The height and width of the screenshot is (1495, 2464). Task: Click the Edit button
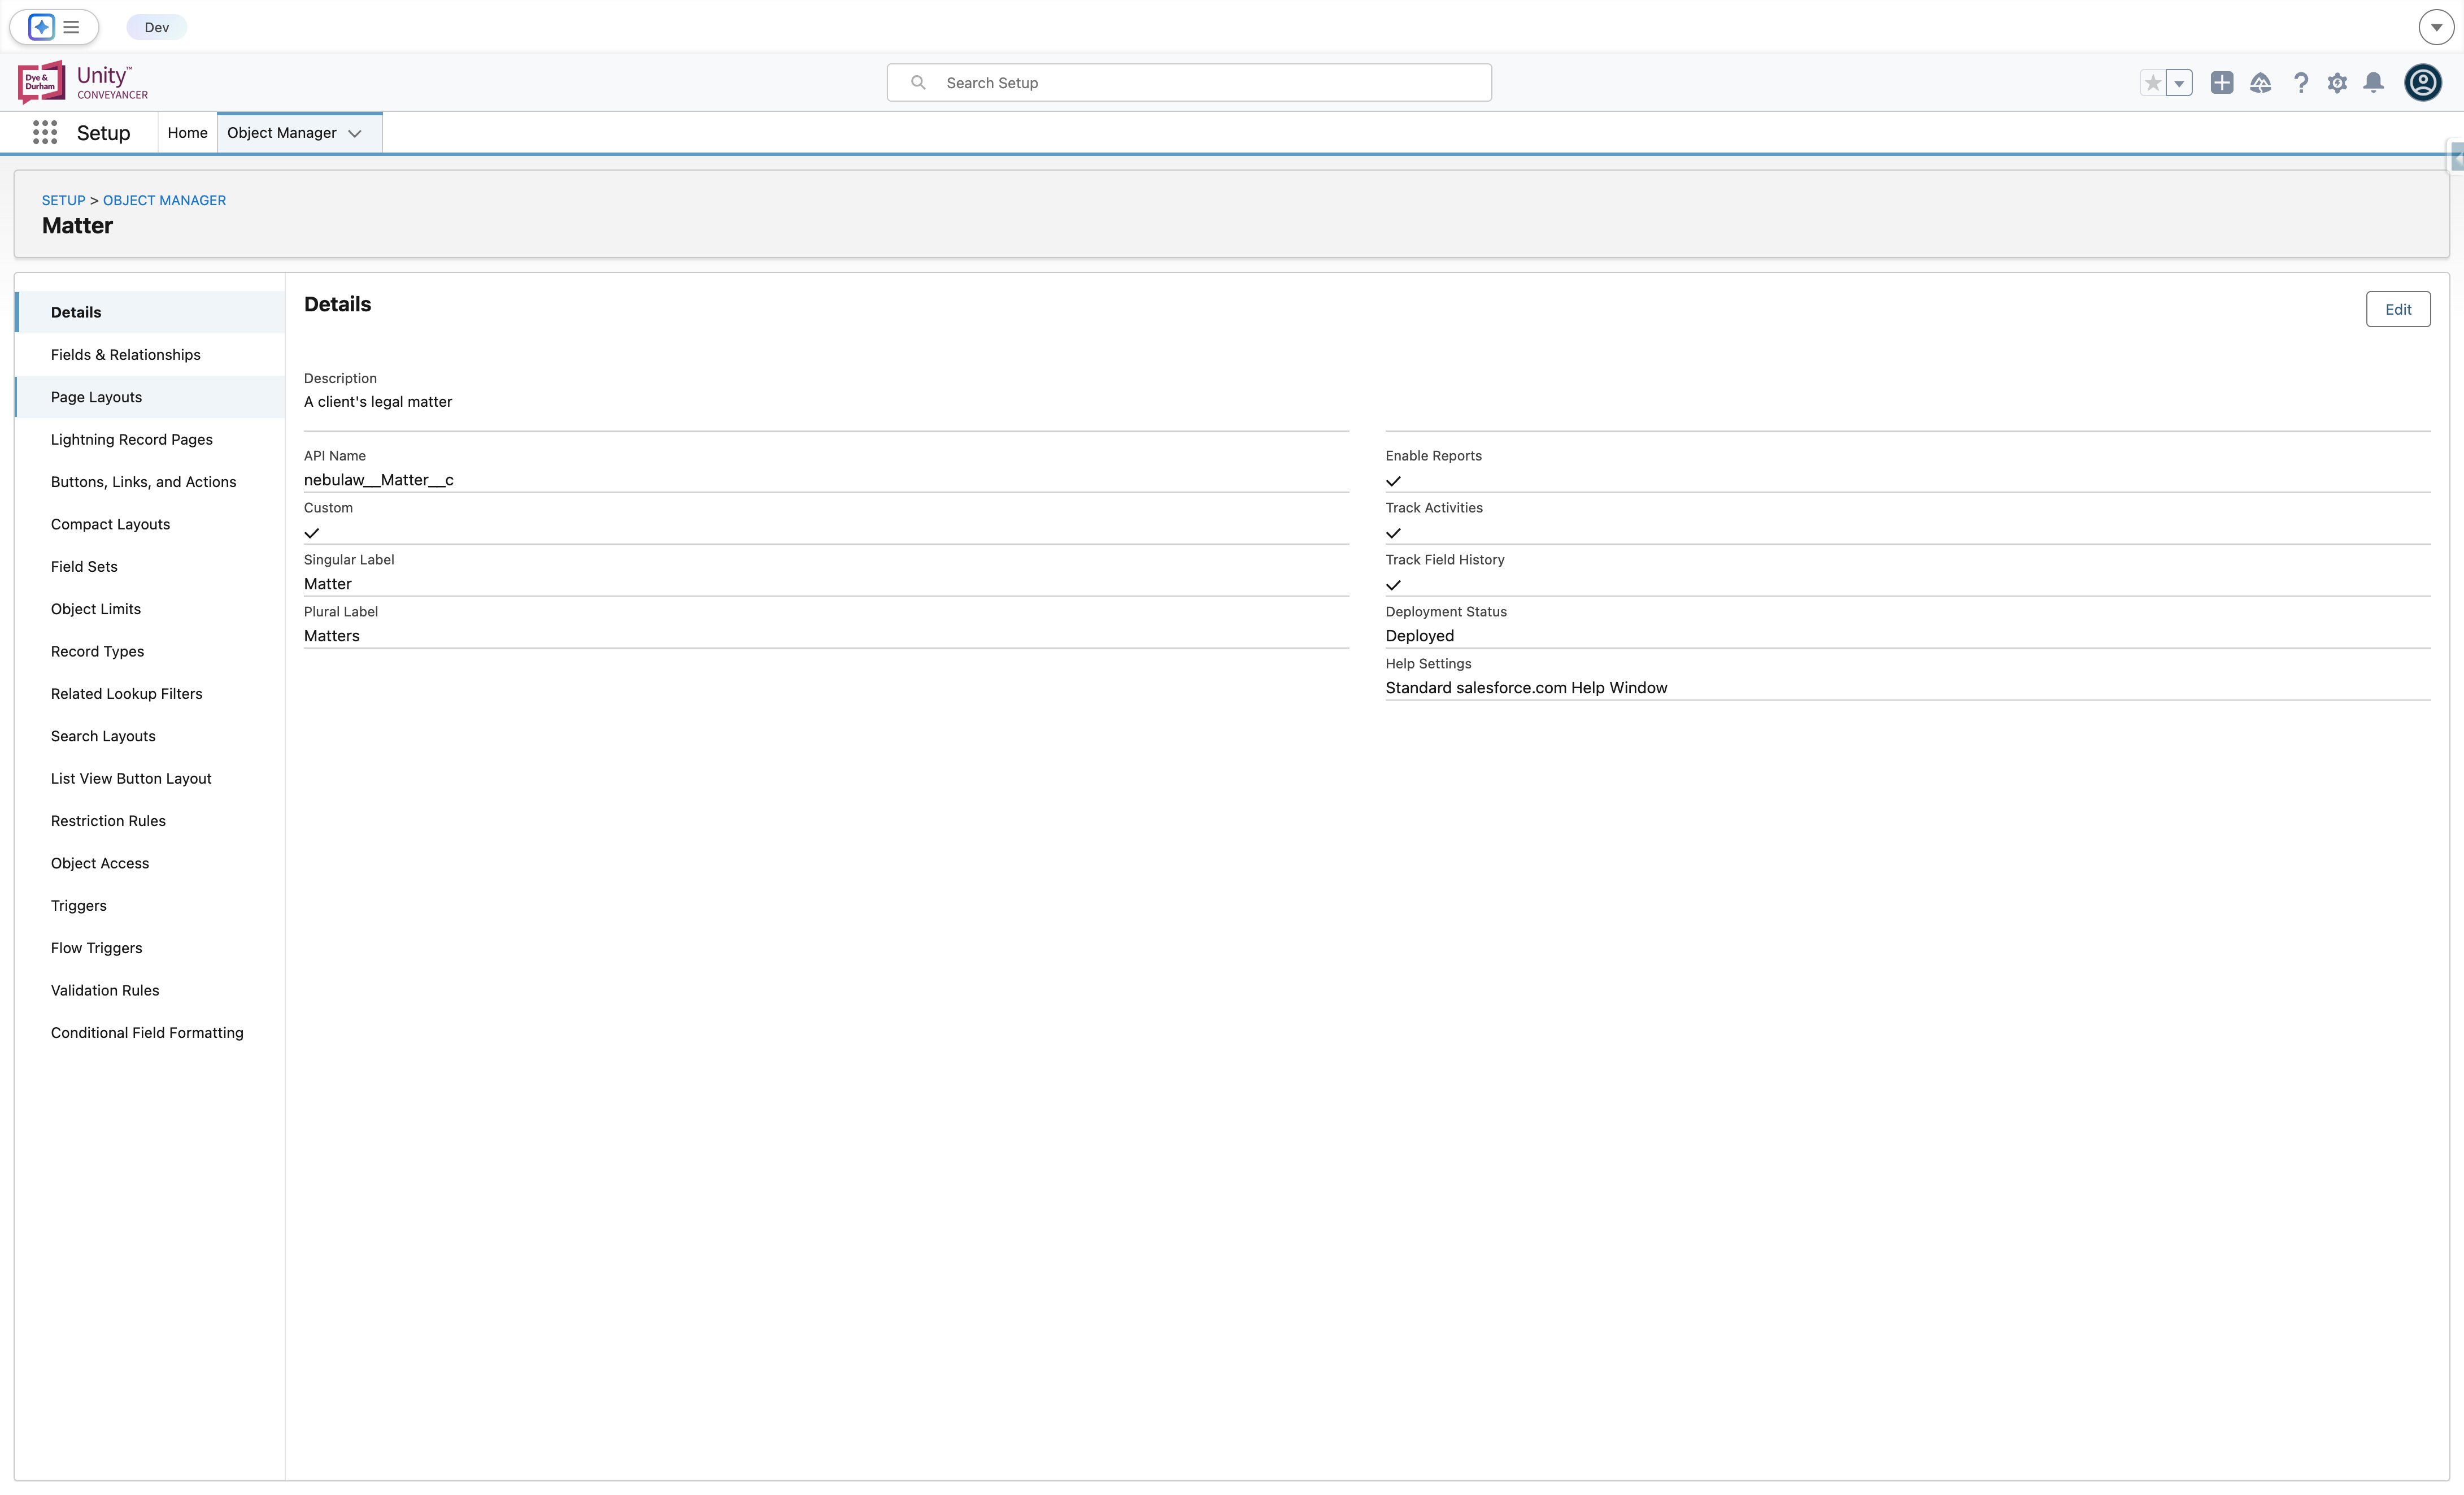[2398, 309]
